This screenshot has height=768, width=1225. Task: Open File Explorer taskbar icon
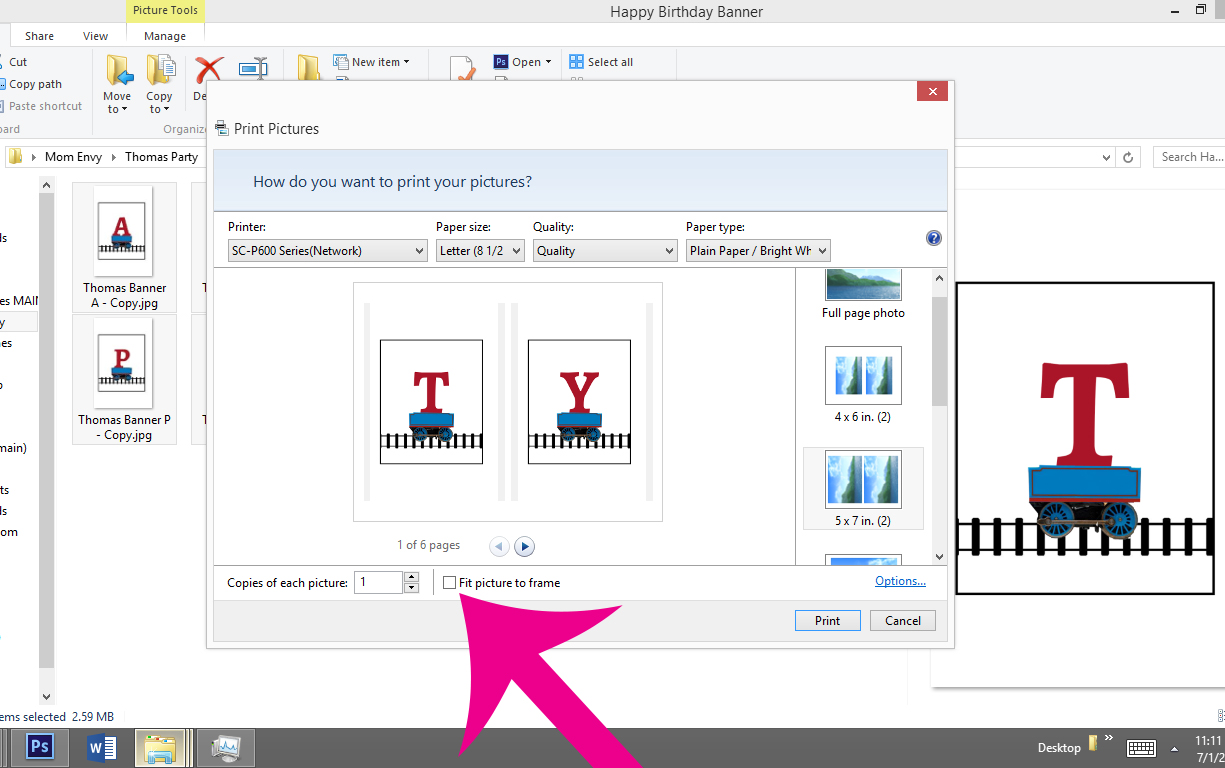[161, 747]
